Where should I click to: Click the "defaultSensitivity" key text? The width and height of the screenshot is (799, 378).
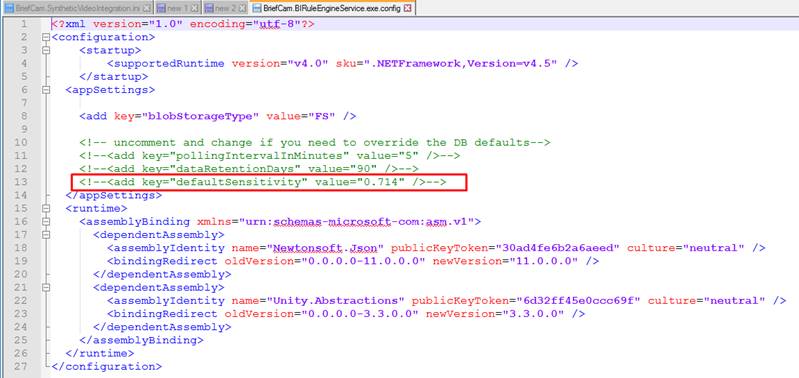point(238,182)
